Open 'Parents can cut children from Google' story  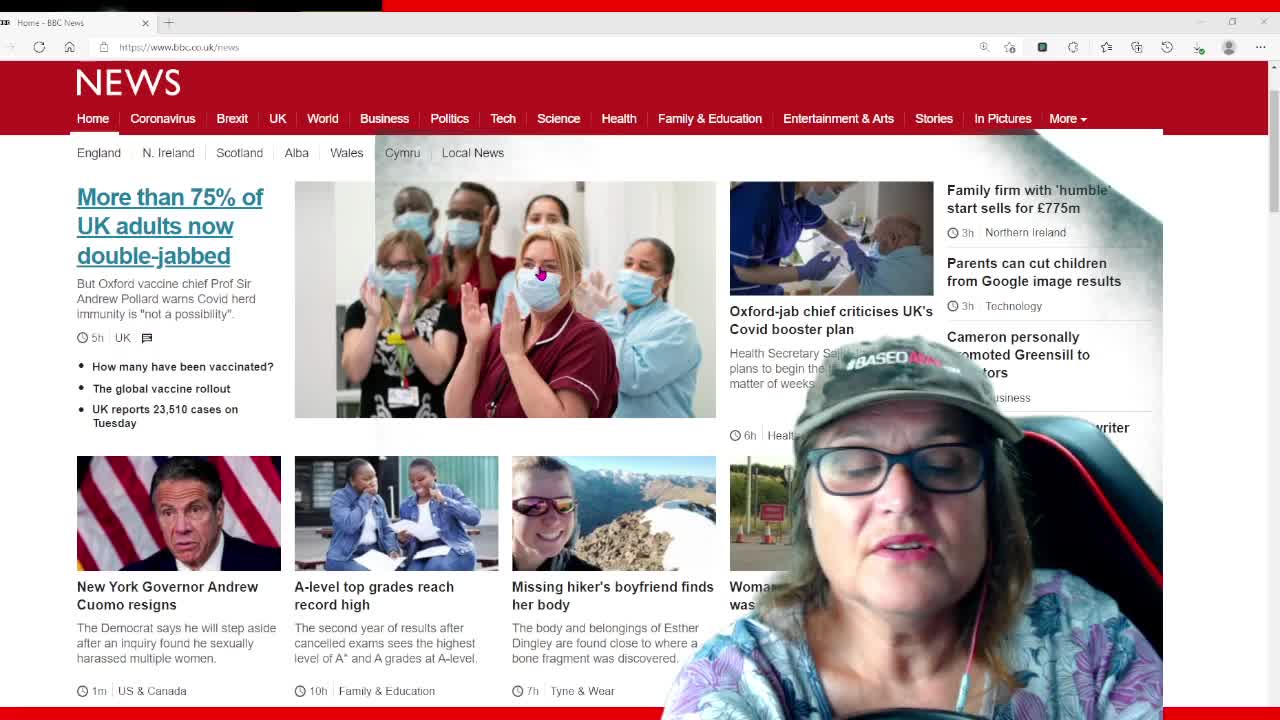tap(1034, 272)
